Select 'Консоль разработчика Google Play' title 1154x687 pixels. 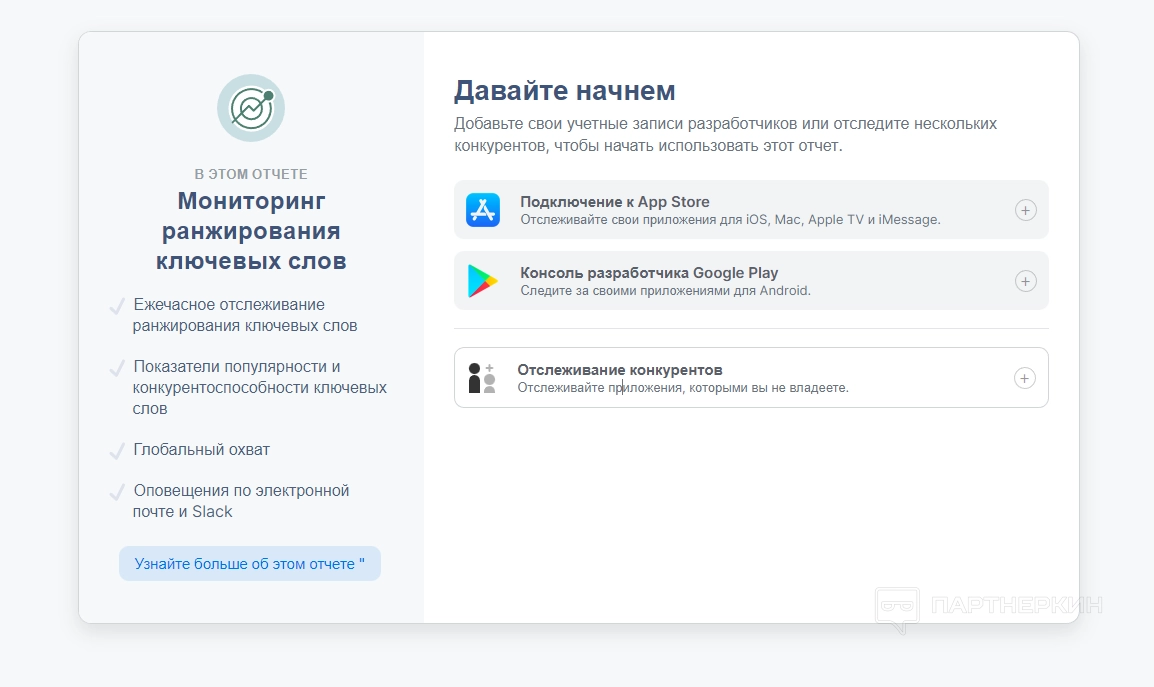click(x=649, y=272)
